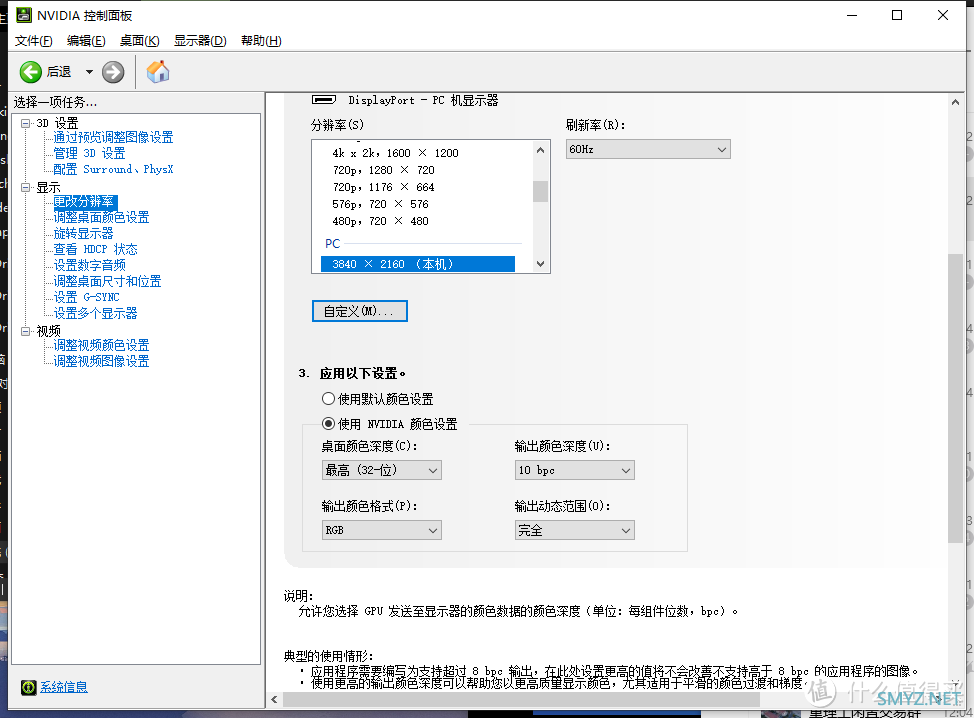The image size is (974, 718).
Task: Select 使用默认颜色设置 radio button
Action: pos(328,399)
